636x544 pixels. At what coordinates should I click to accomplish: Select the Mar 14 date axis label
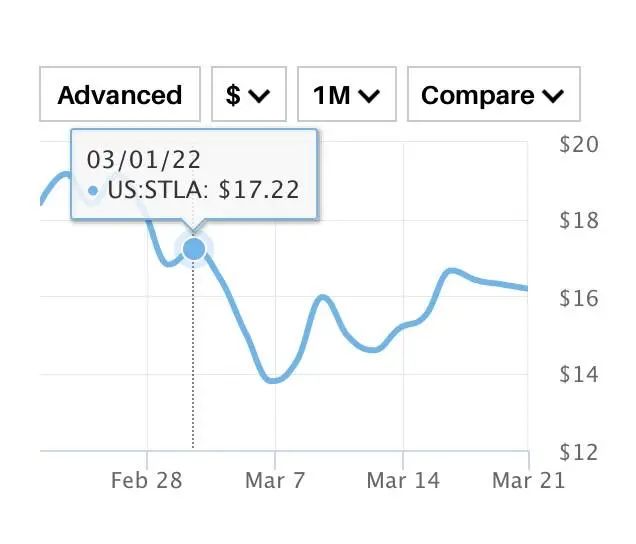403,481
